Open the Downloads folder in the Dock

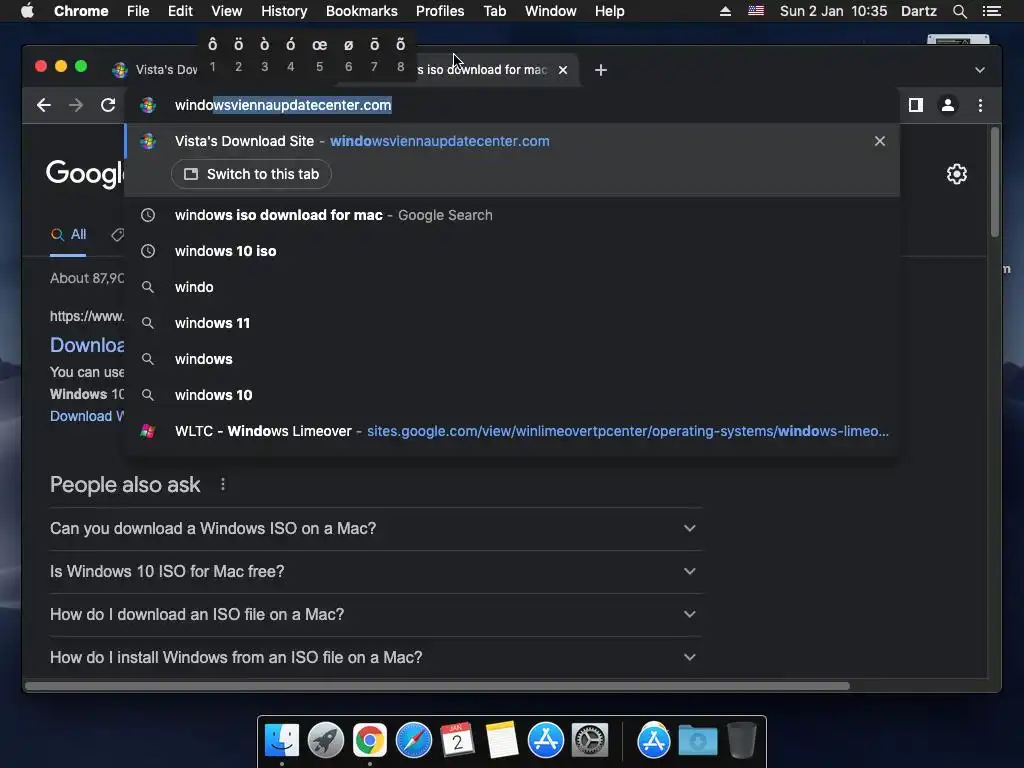point(697,741)
